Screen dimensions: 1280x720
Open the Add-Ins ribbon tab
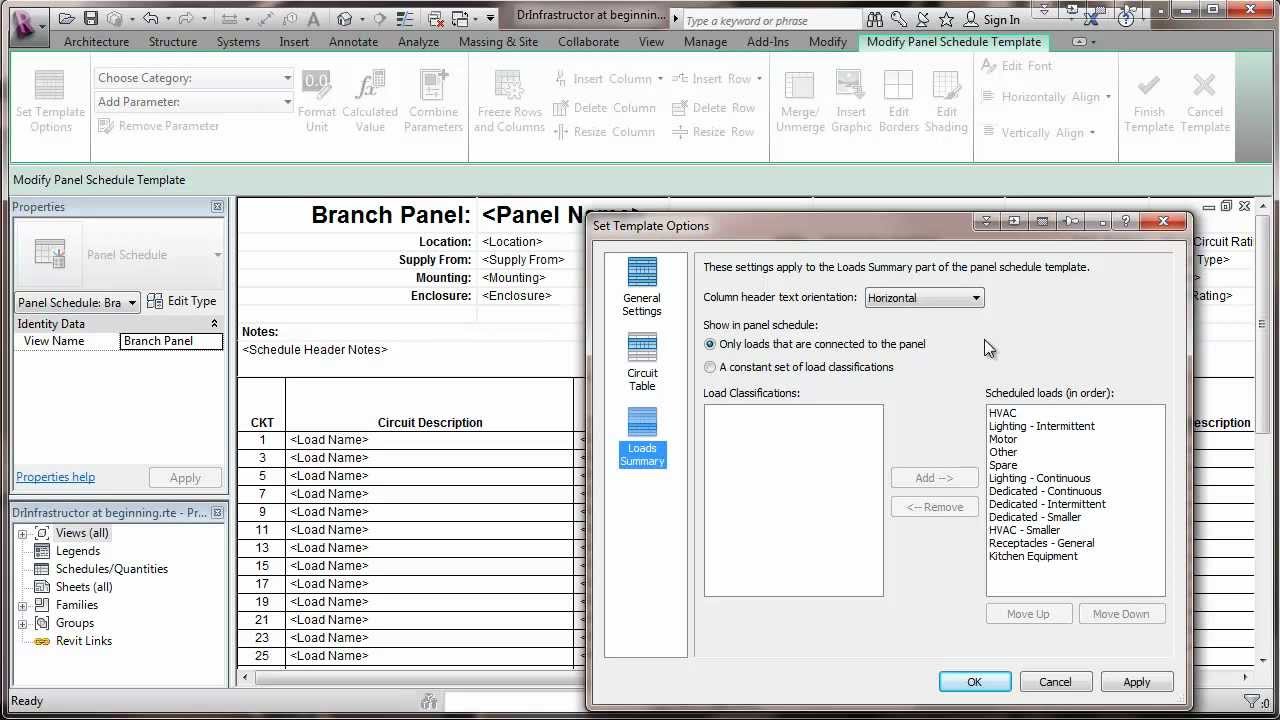click(767, 42)
